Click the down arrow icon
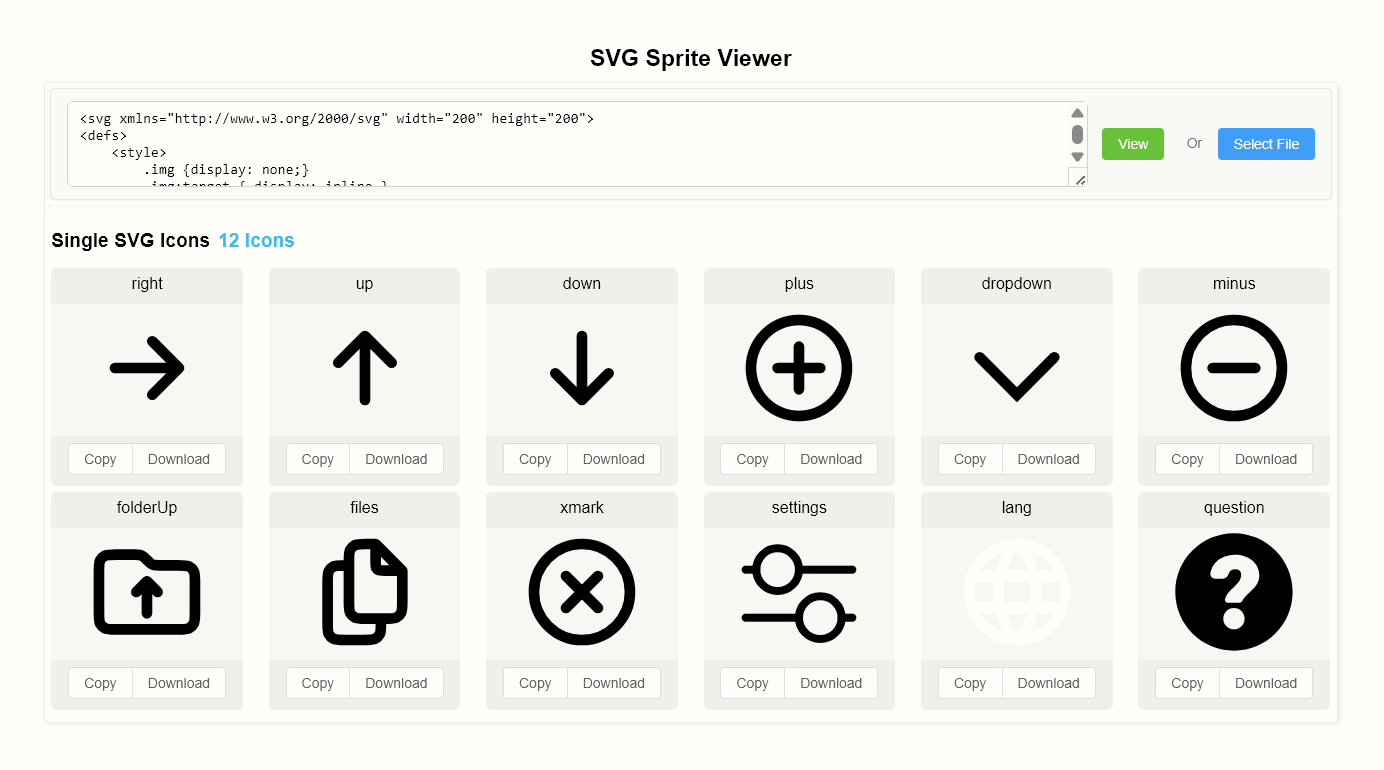 point(582,368)
